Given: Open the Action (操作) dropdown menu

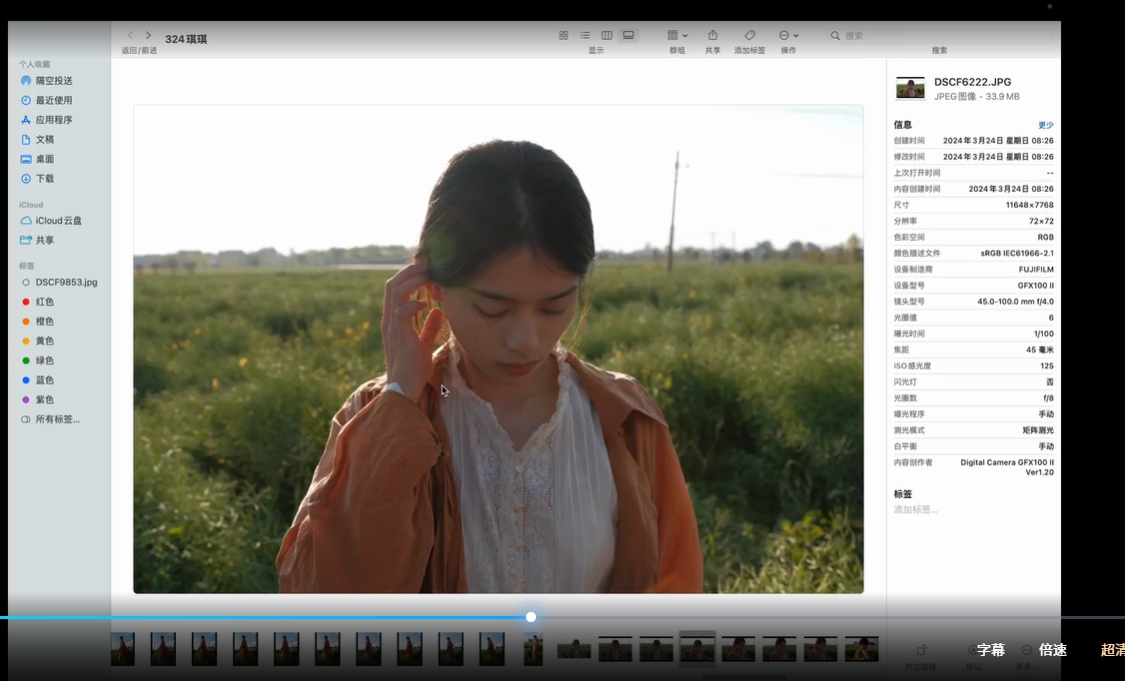Looking at the screenshot, I should point(788,35).
